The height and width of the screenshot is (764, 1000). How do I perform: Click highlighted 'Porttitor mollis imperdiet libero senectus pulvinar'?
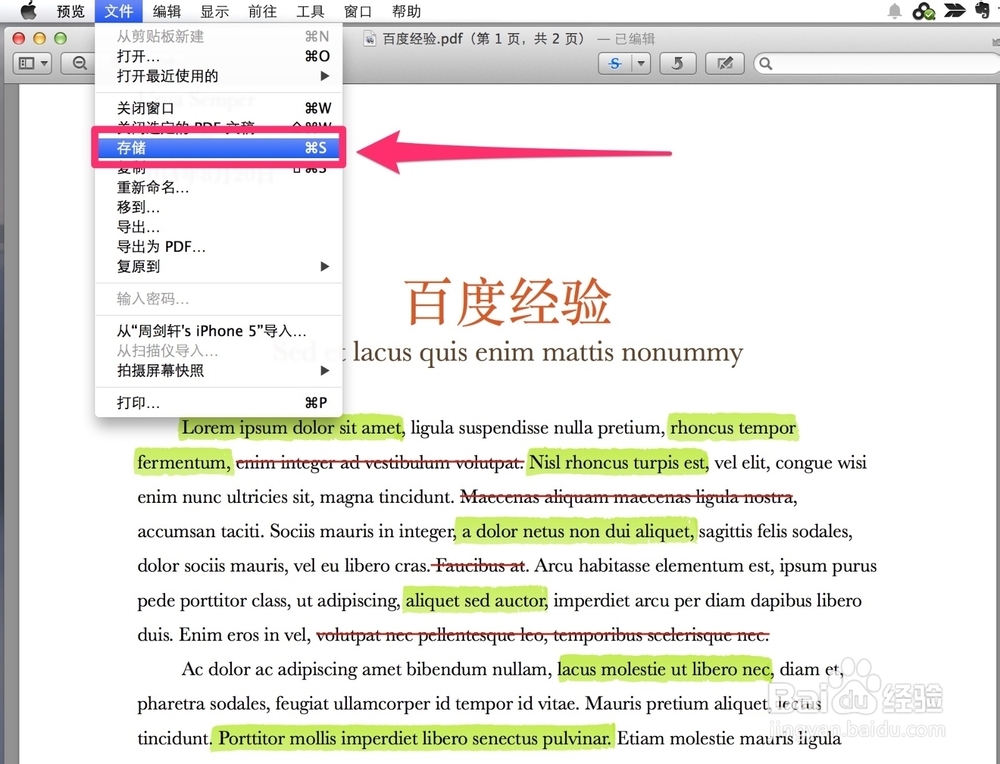click(414, 738)
